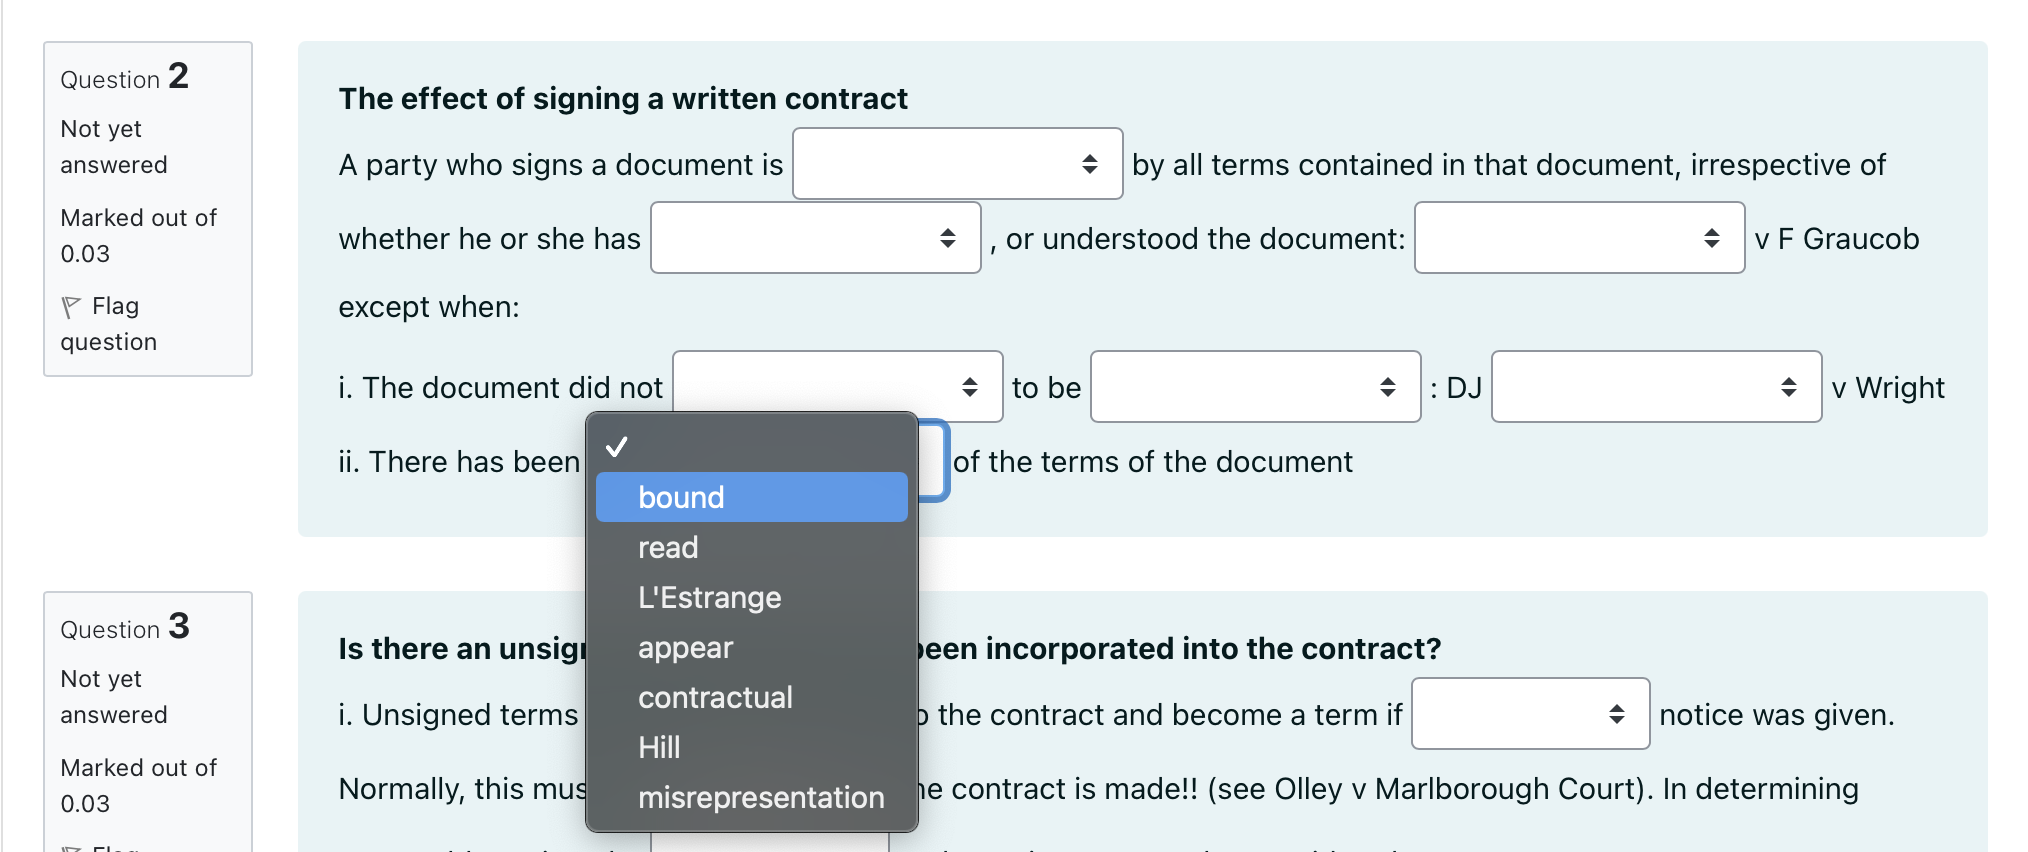
Task: Open the dropdown following 'to be'
Action: click(x=1255, y=387)
